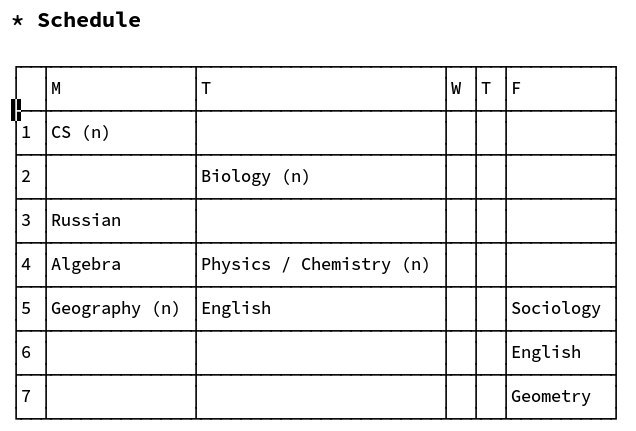Click the M column header
The image size is (636, 431).
point(121,89)
